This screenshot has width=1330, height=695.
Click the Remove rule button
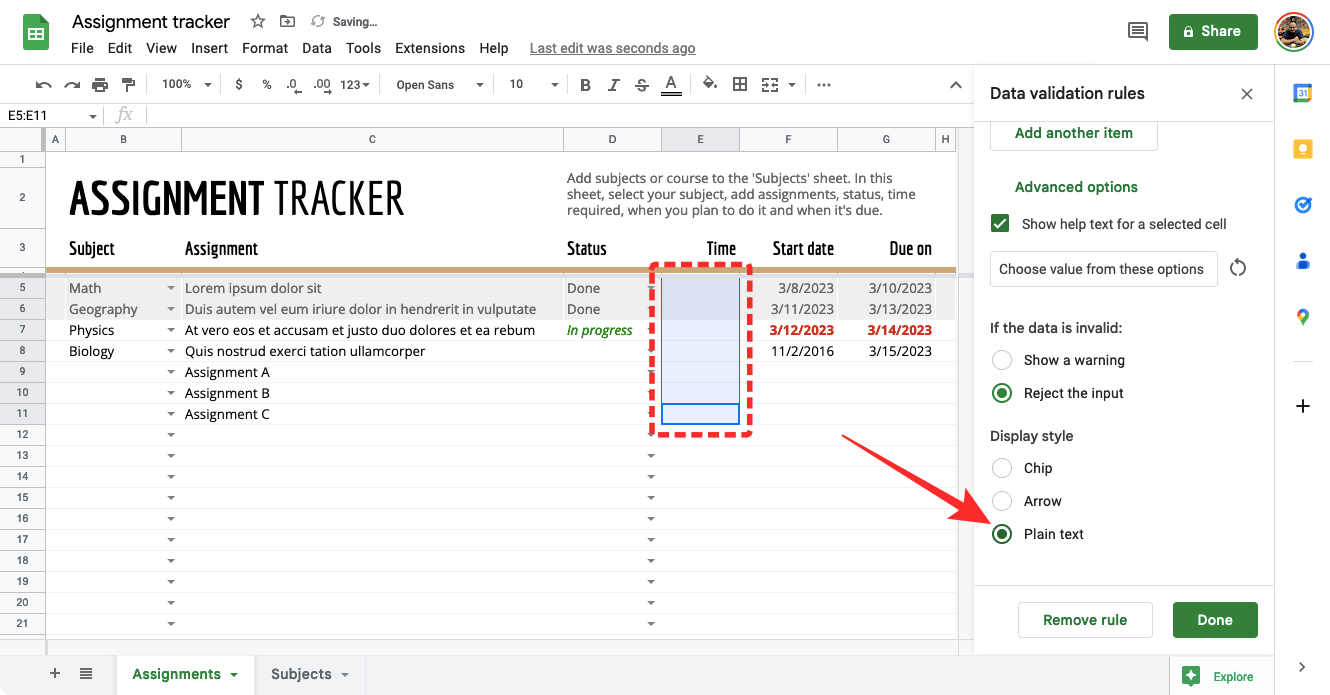click(x=1085, y=620)
